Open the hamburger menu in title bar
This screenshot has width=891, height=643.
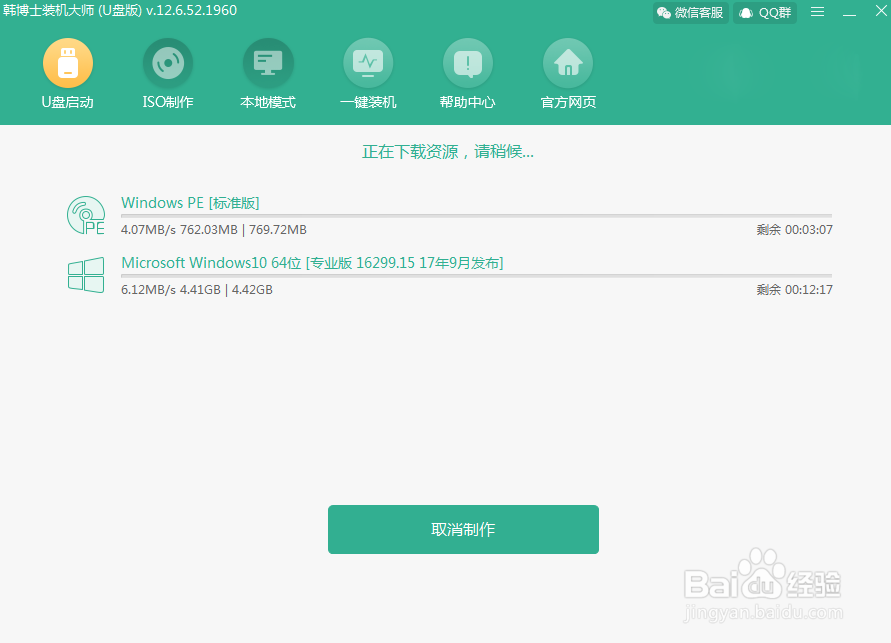(x=817, y=12)
